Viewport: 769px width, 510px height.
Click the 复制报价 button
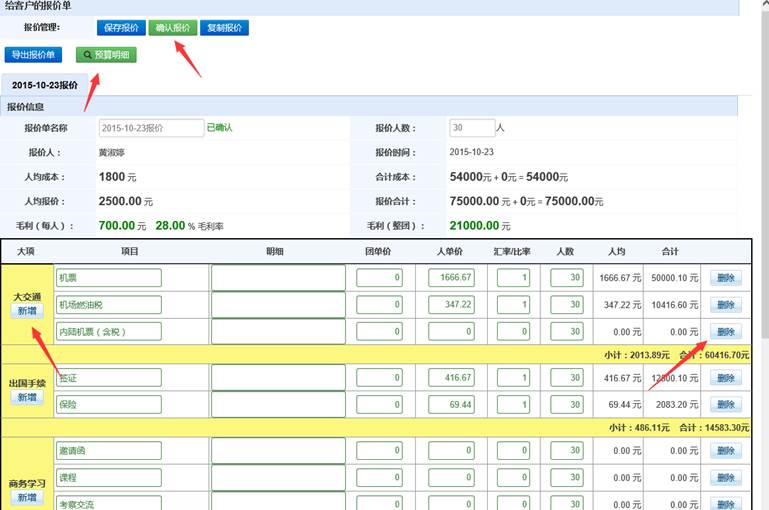point(224,28)
